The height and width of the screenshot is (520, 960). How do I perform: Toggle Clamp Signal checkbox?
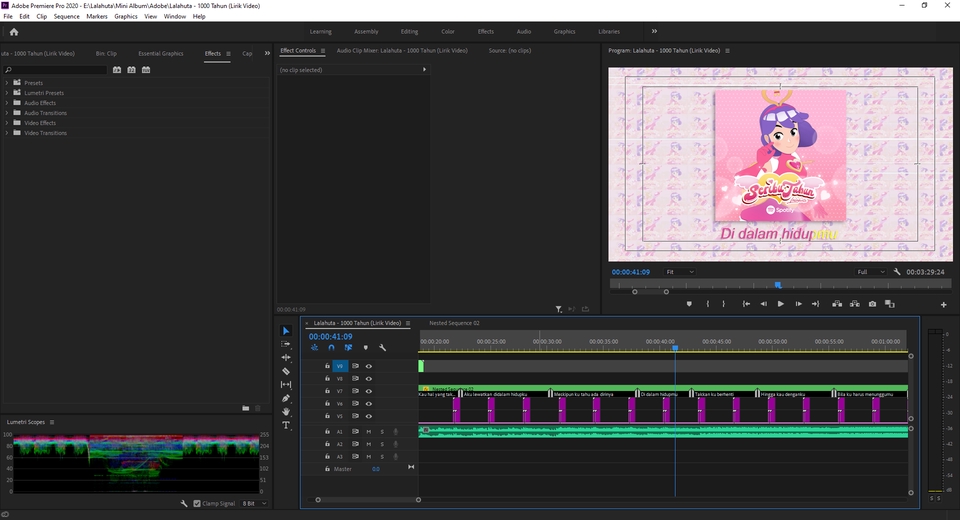[197, 503]
